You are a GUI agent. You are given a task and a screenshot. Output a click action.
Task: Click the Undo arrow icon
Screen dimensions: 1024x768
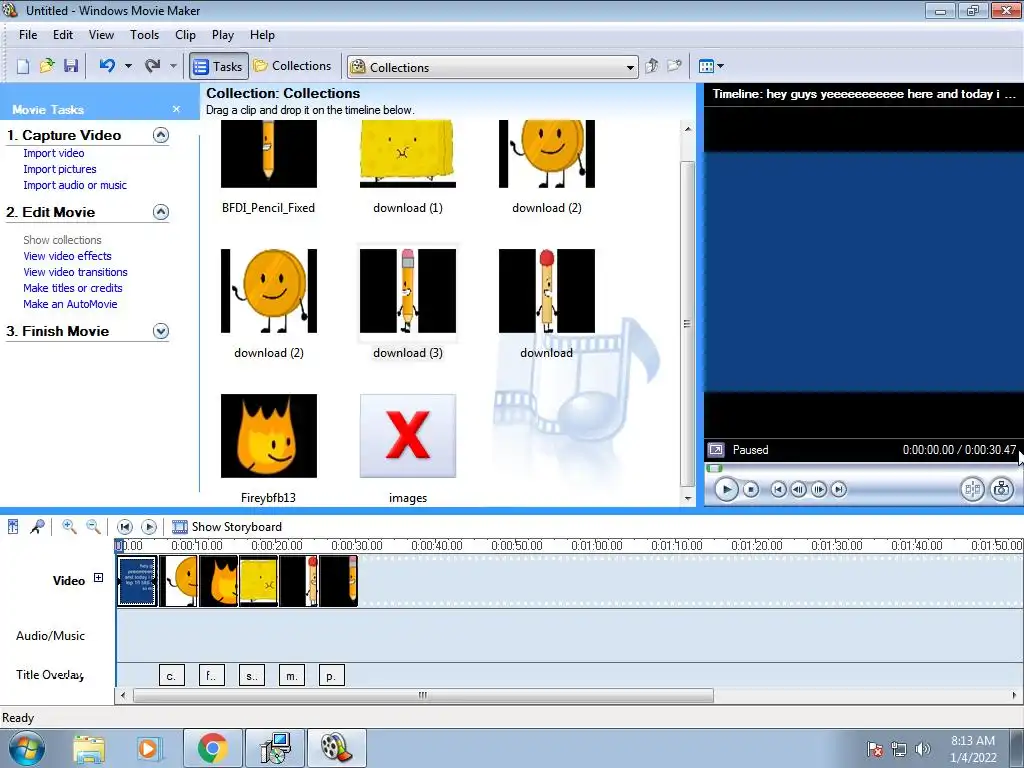[107, 66]
